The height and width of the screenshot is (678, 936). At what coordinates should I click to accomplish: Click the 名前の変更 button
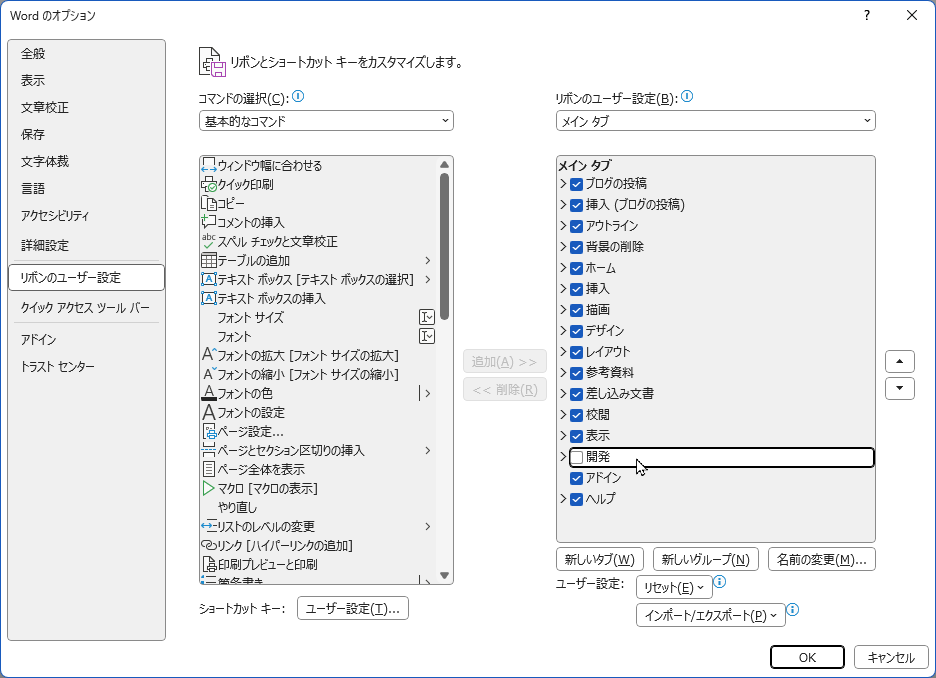coord(821,559)
